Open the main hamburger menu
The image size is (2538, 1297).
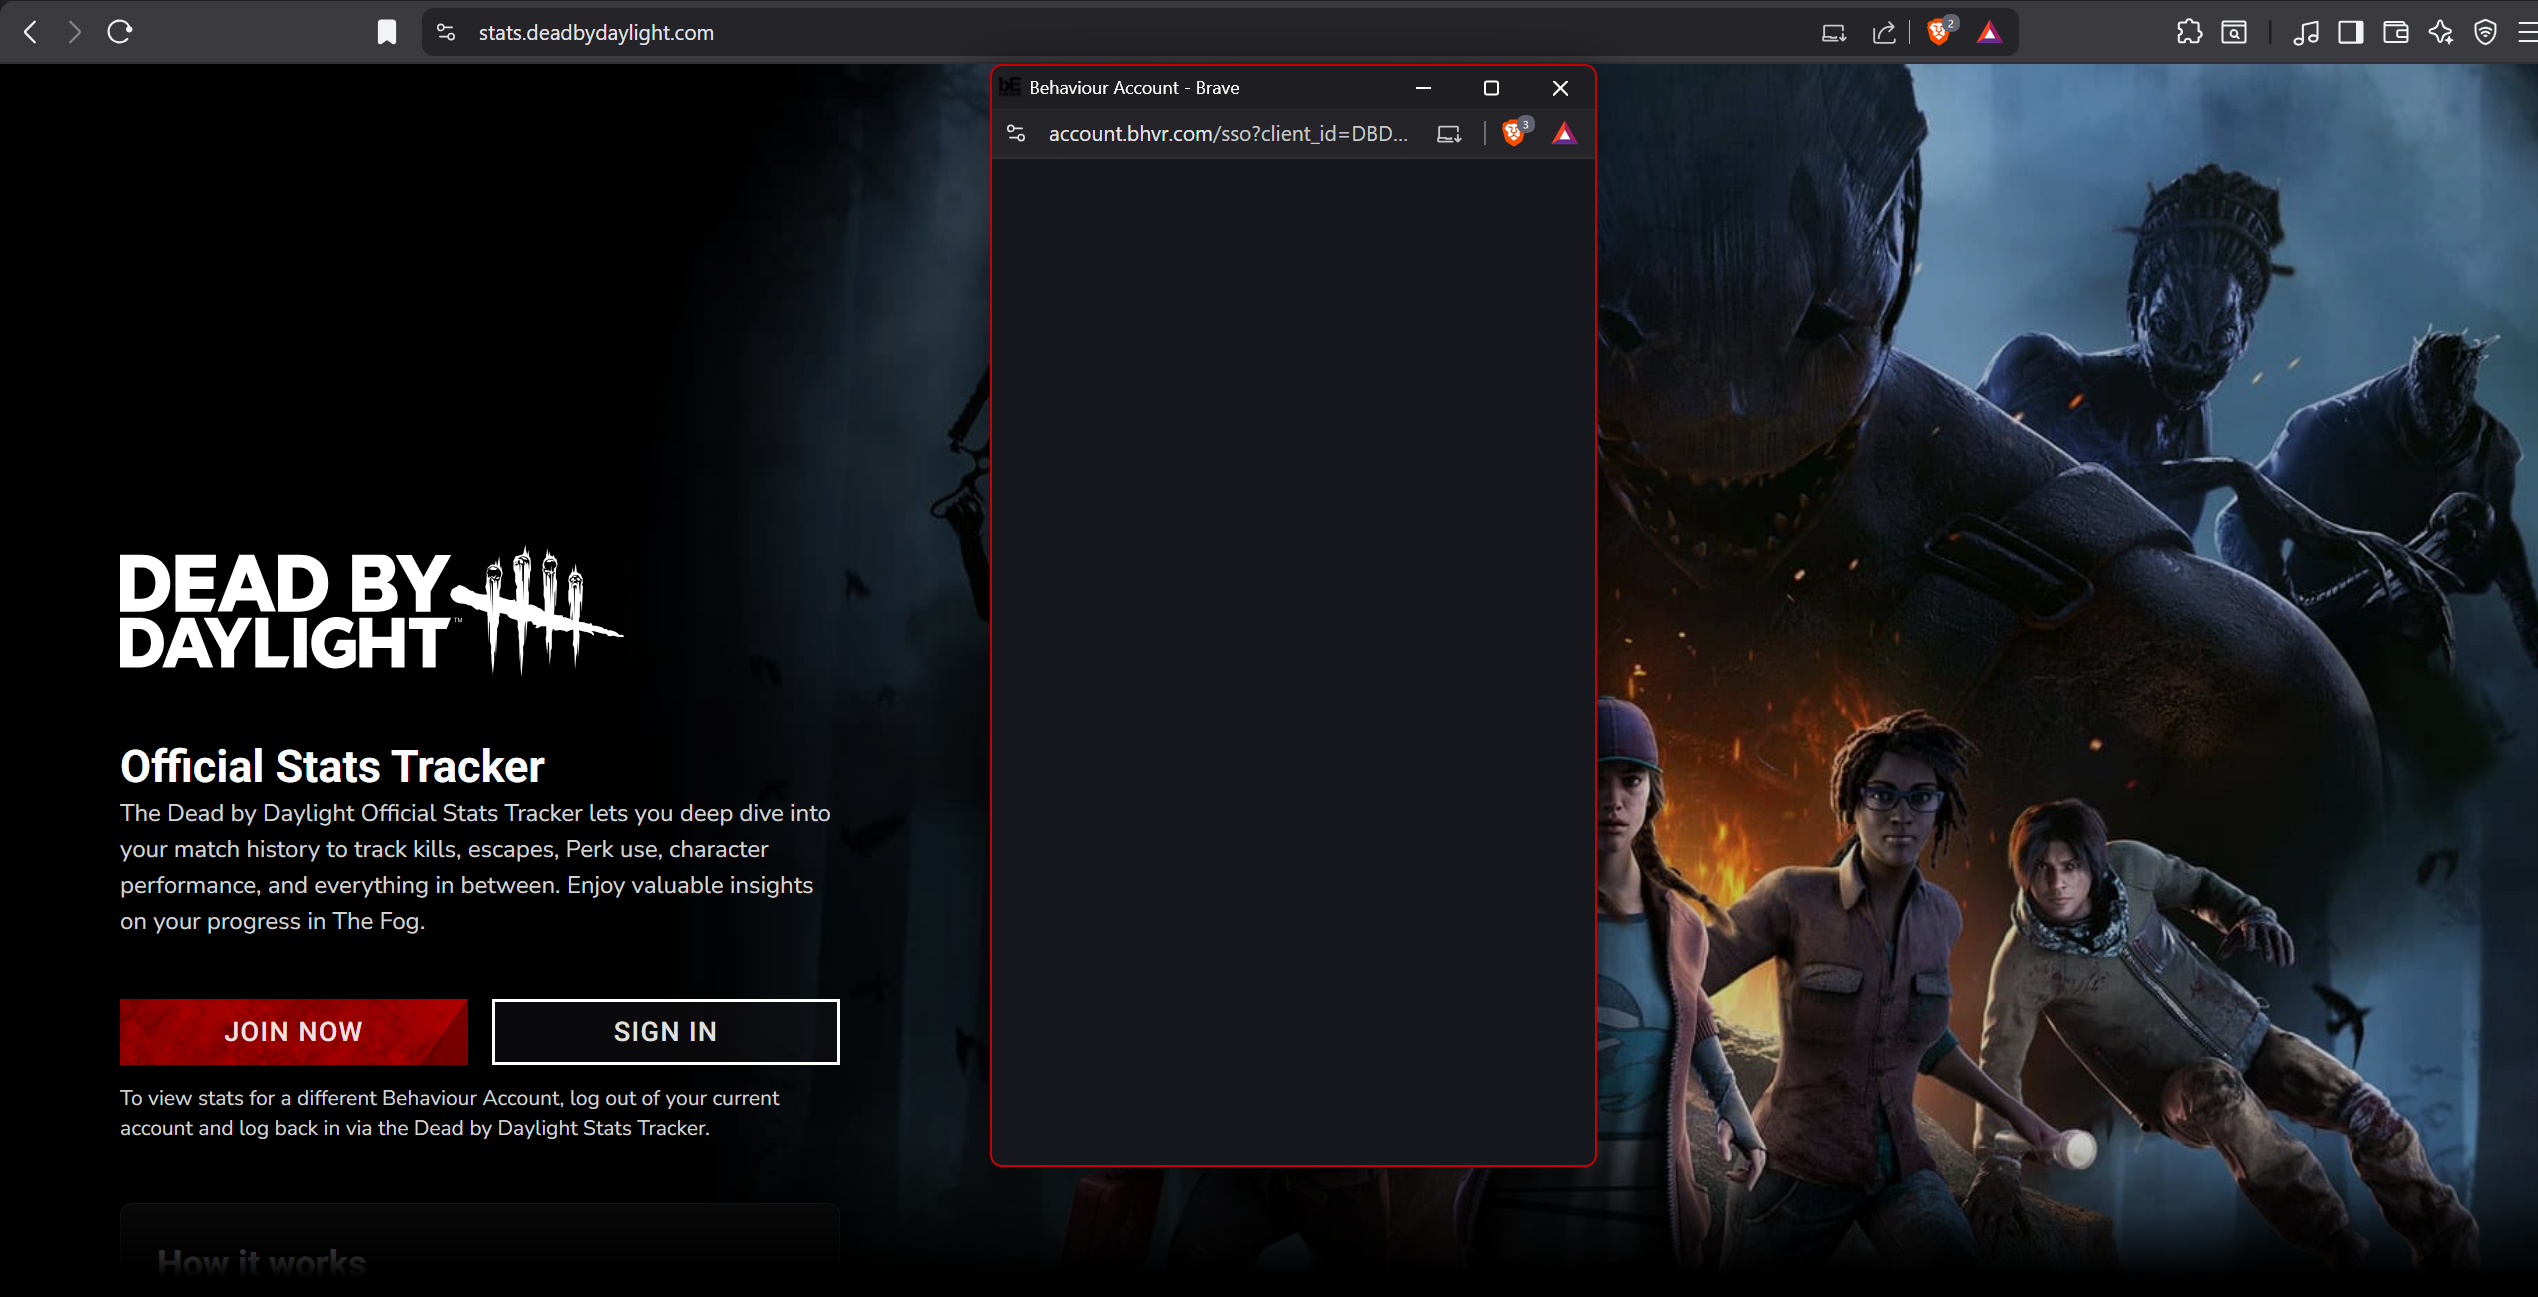tap(2527, 32)
